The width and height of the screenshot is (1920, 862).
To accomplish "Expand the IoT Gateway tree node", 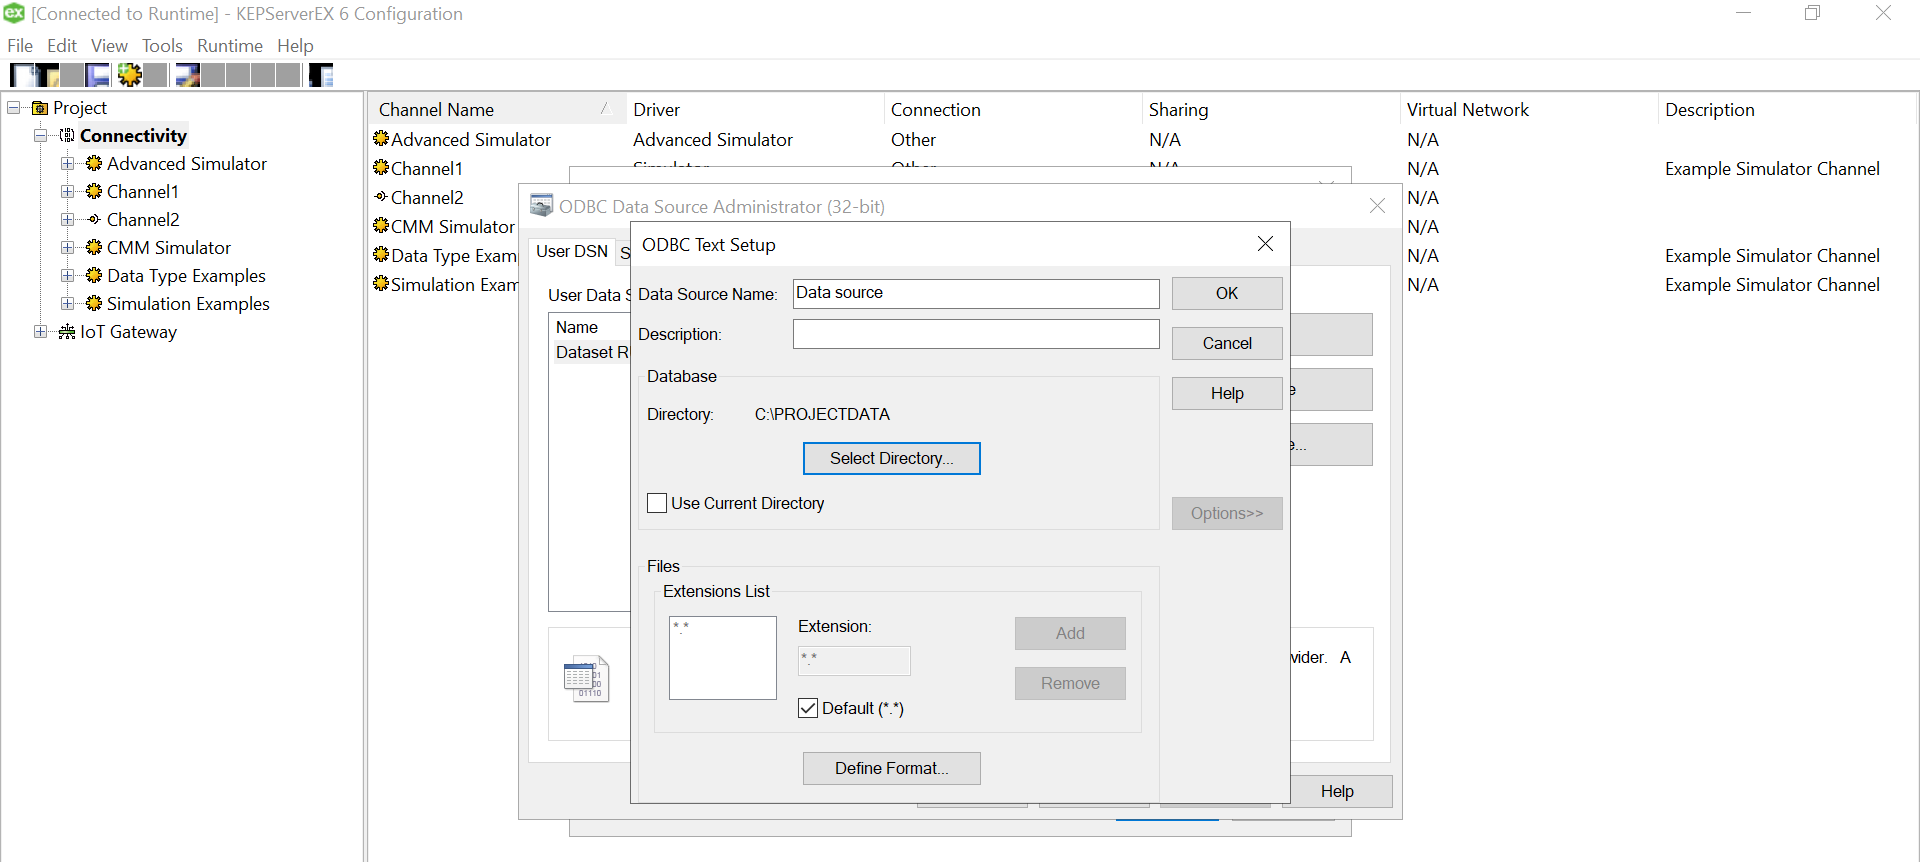I will [40, 332].
